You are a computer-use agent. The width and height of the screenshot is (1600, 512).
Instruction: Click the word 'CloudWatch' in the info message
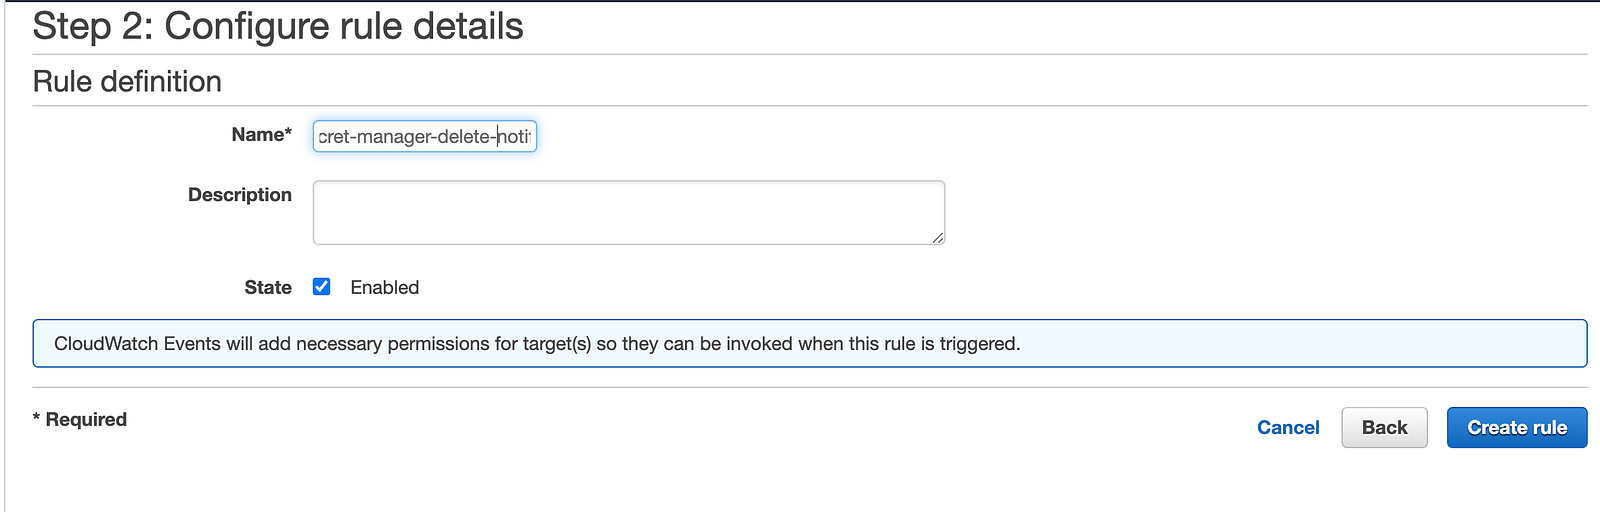[x=106, y=344]
